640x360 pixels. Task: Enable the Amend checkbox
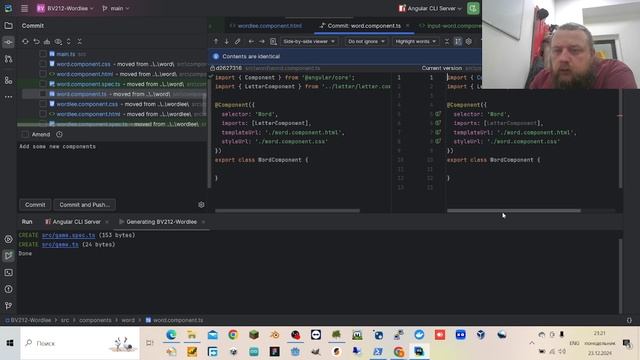pos(25,134)
